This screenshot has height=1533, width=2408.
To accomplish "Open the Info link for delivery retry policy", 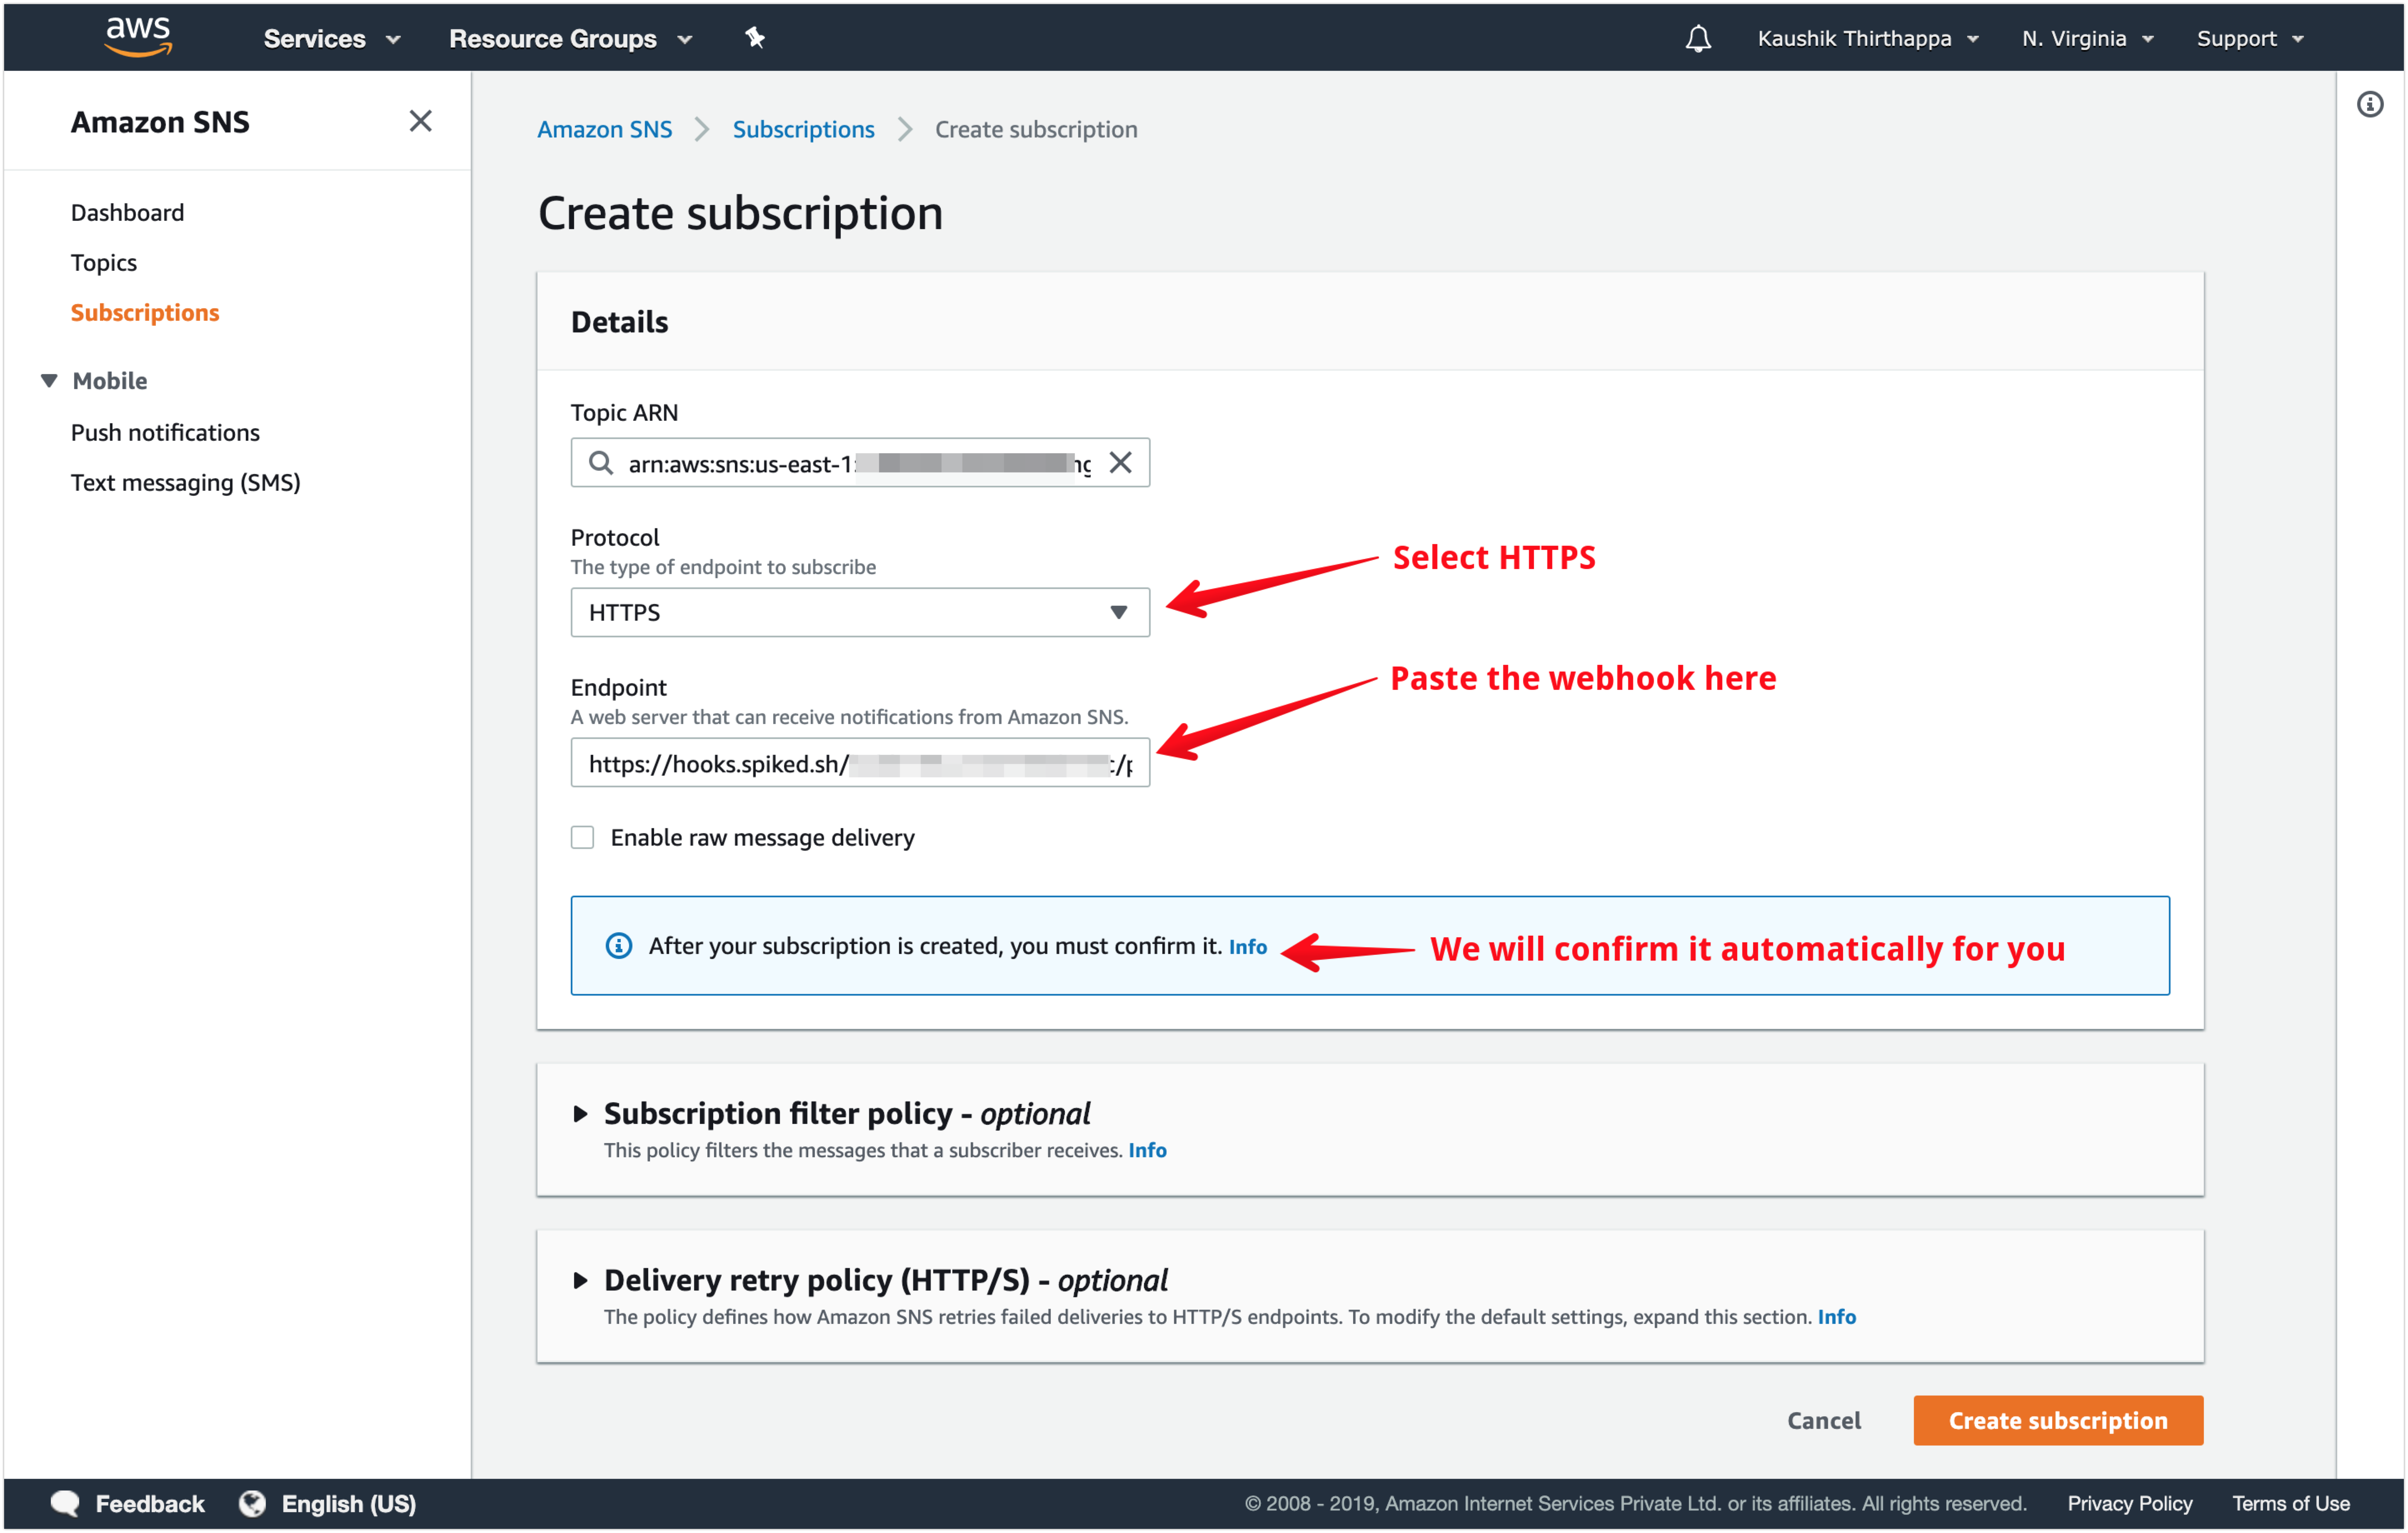I will (x=1836, y=1317).
